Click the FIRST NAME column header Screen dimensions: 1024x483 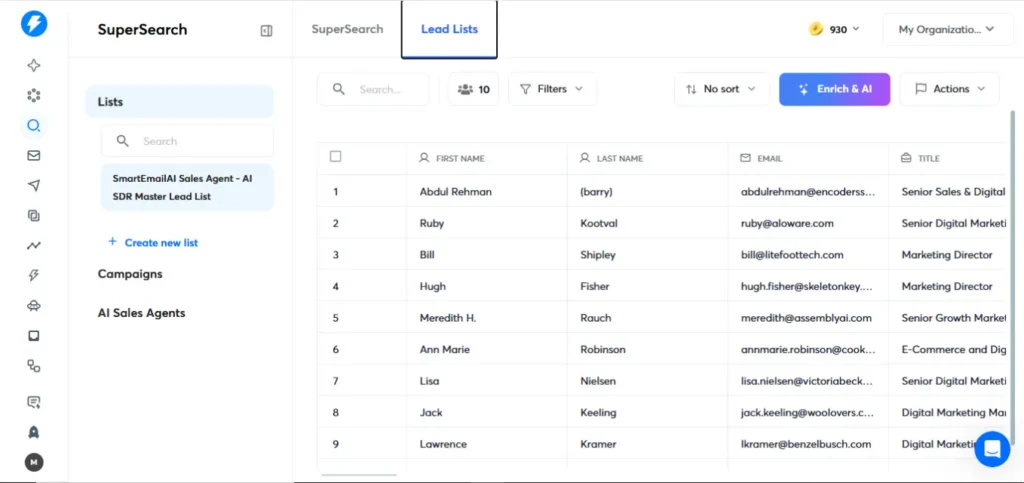click(x=487, y=158)
